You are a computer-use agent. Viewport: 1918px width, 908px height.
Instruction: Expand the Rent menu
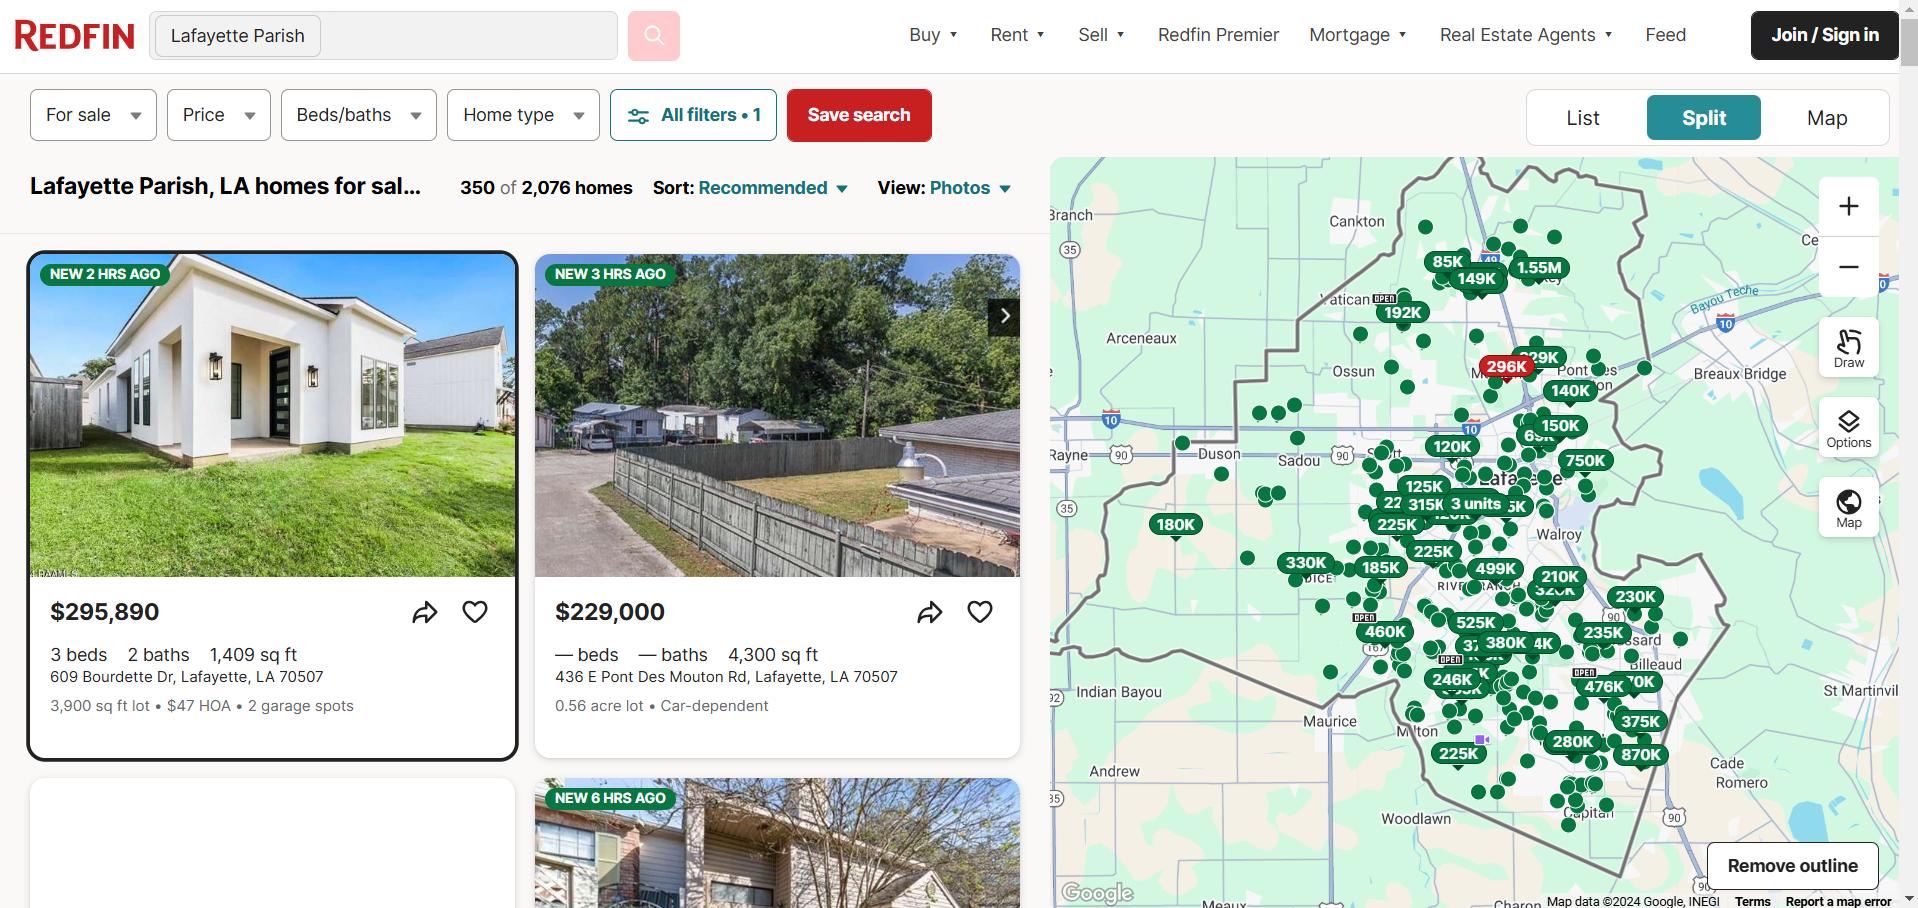(1018, 35)
